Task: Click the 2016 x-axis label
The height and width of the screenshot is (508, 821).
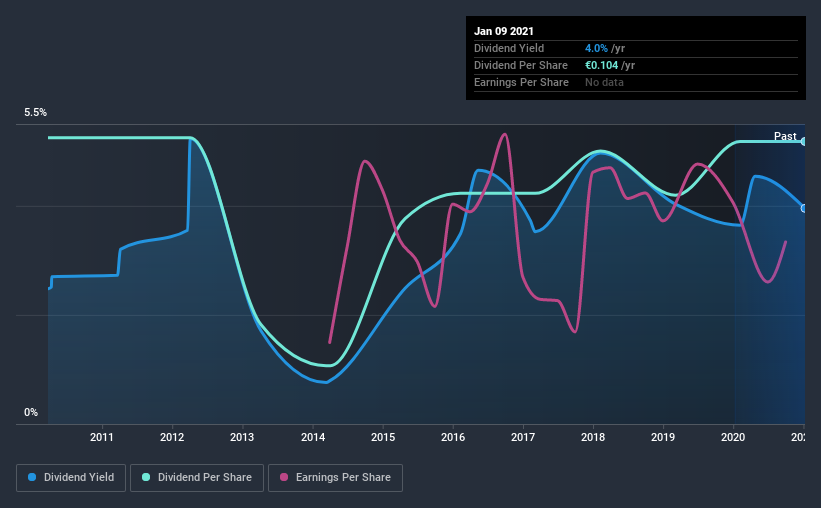Action: click(453, 437)
